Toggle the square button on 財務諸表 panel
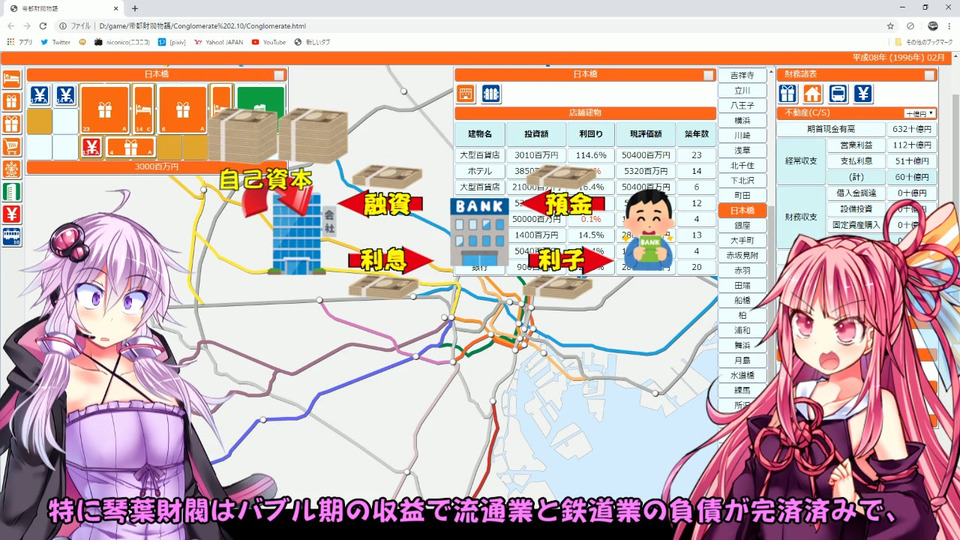960x540 pixels. (x=929, y=75)
